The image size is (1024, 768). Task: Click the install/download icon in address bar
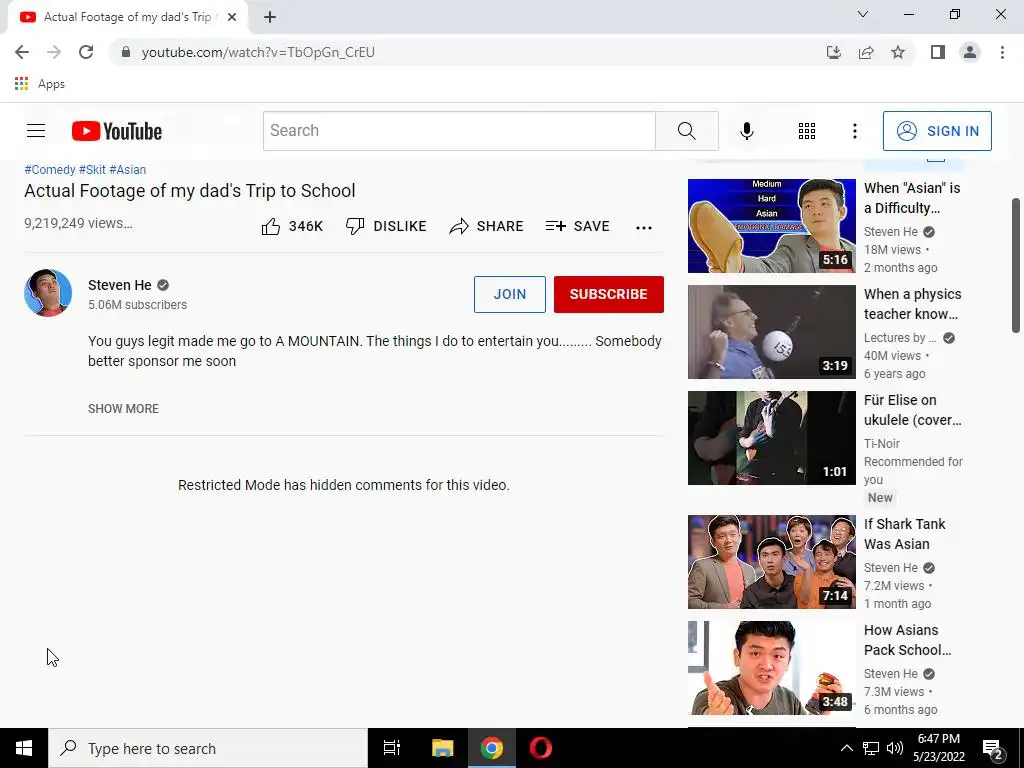tap(834, 52)
